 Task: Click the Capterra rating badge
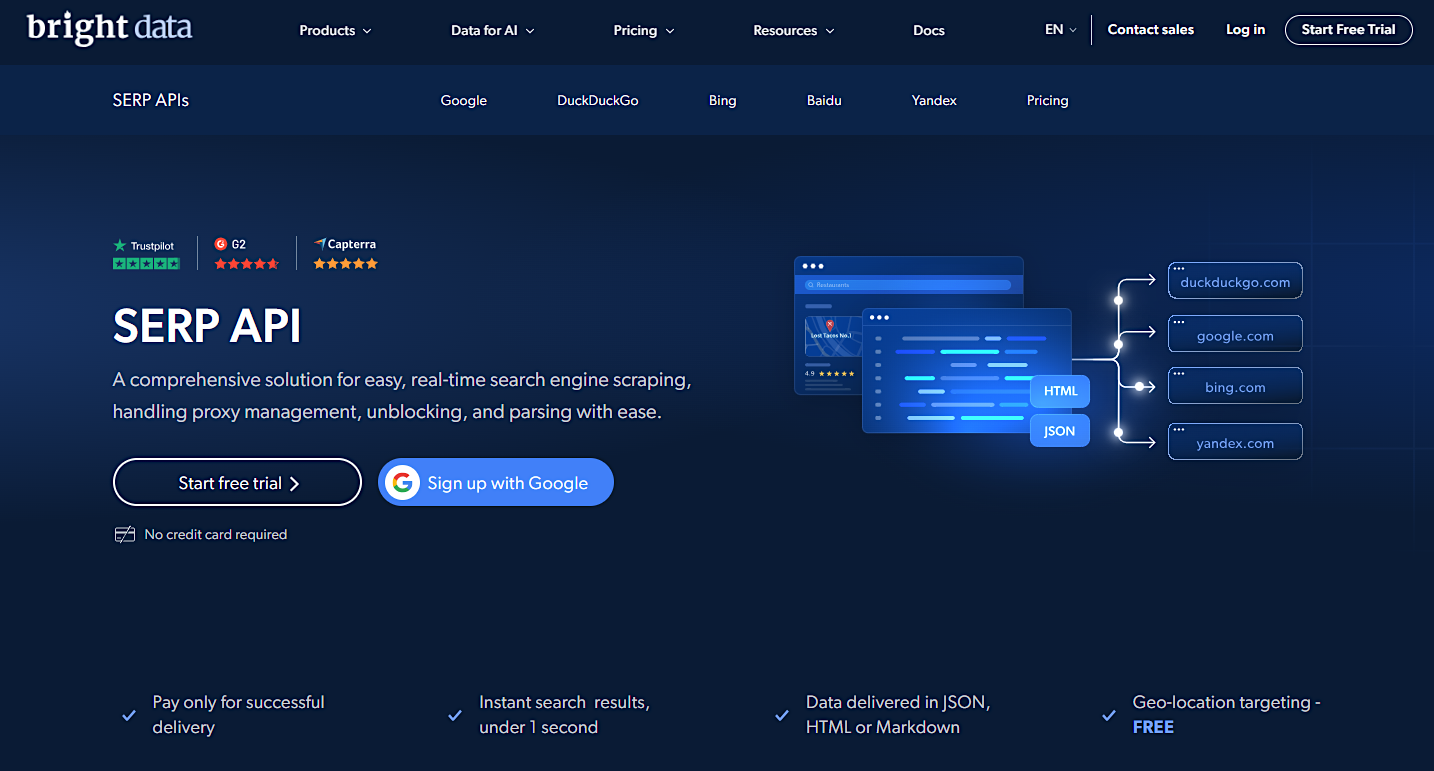345,254
